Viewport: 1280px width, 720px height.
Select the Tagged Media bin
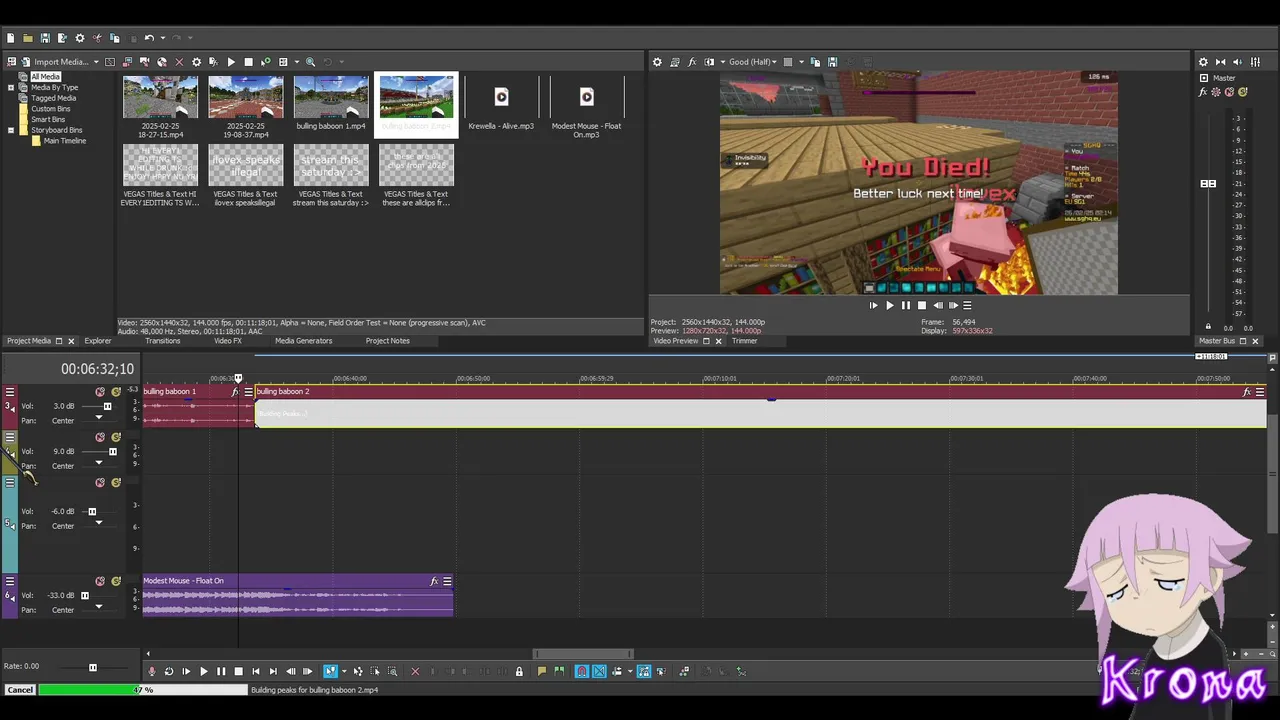tap(53, 98)
